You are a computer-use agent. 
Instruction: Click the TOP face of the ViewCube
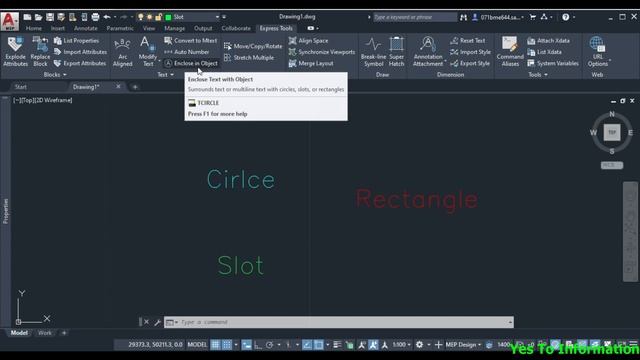612,132
